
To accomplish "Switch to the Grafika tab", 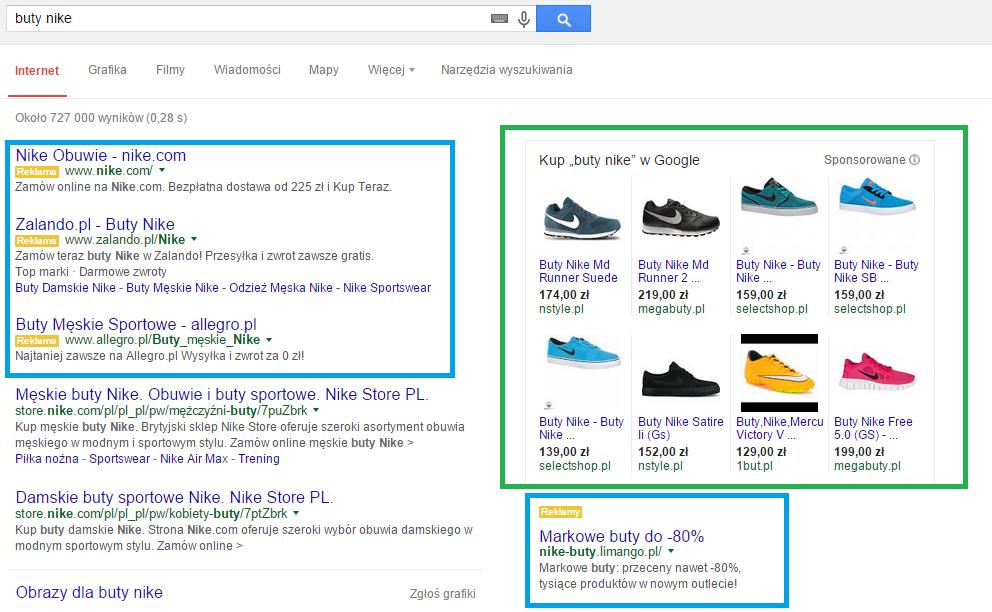I will (107, 70).
